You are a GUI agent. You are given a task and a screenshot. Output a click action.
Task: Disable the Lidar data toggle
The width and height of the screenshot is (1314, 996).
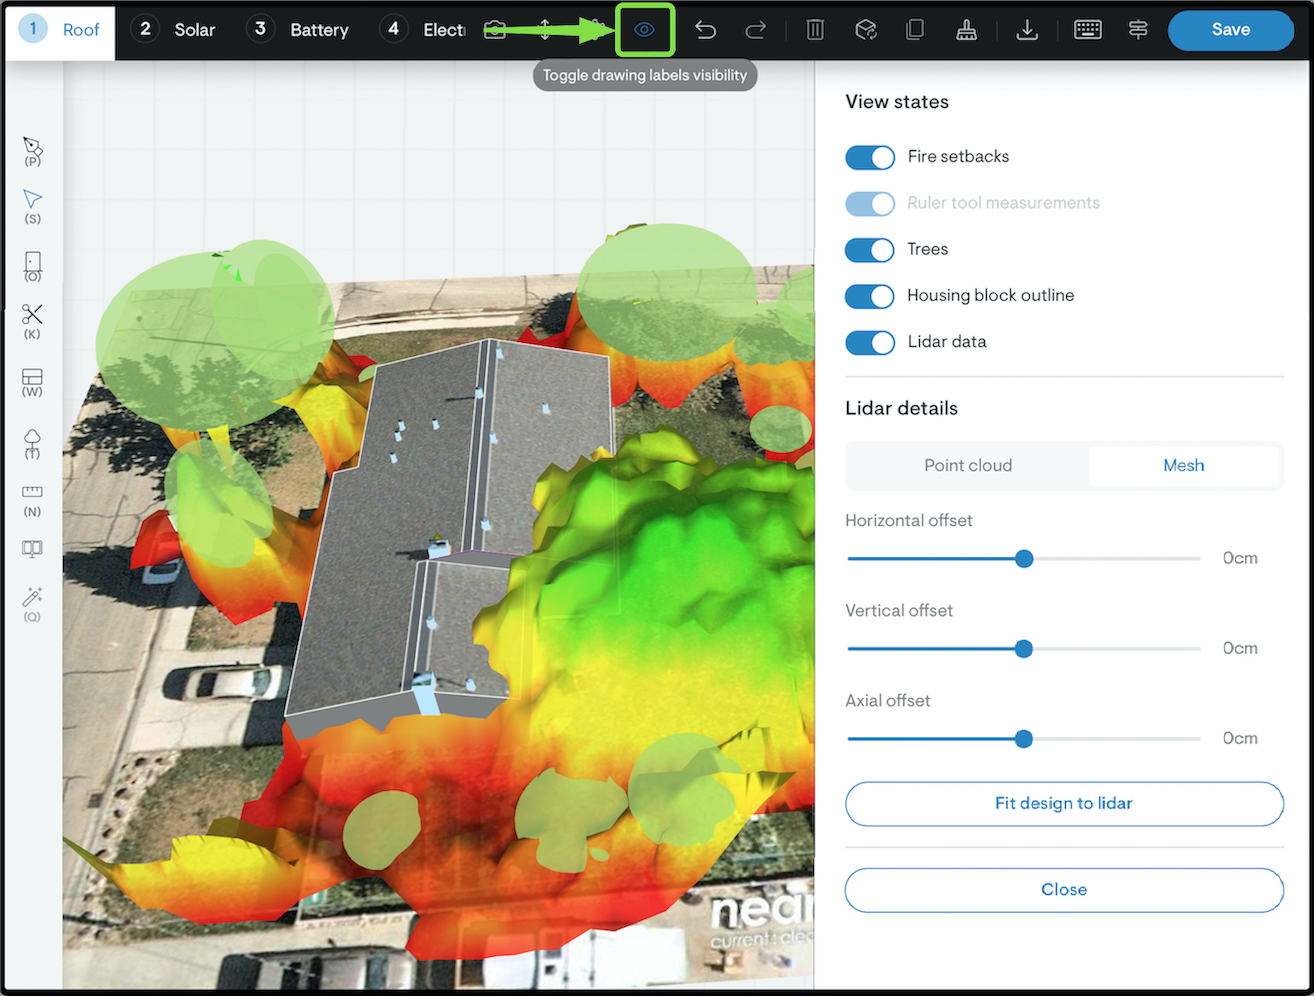(869, 342)
